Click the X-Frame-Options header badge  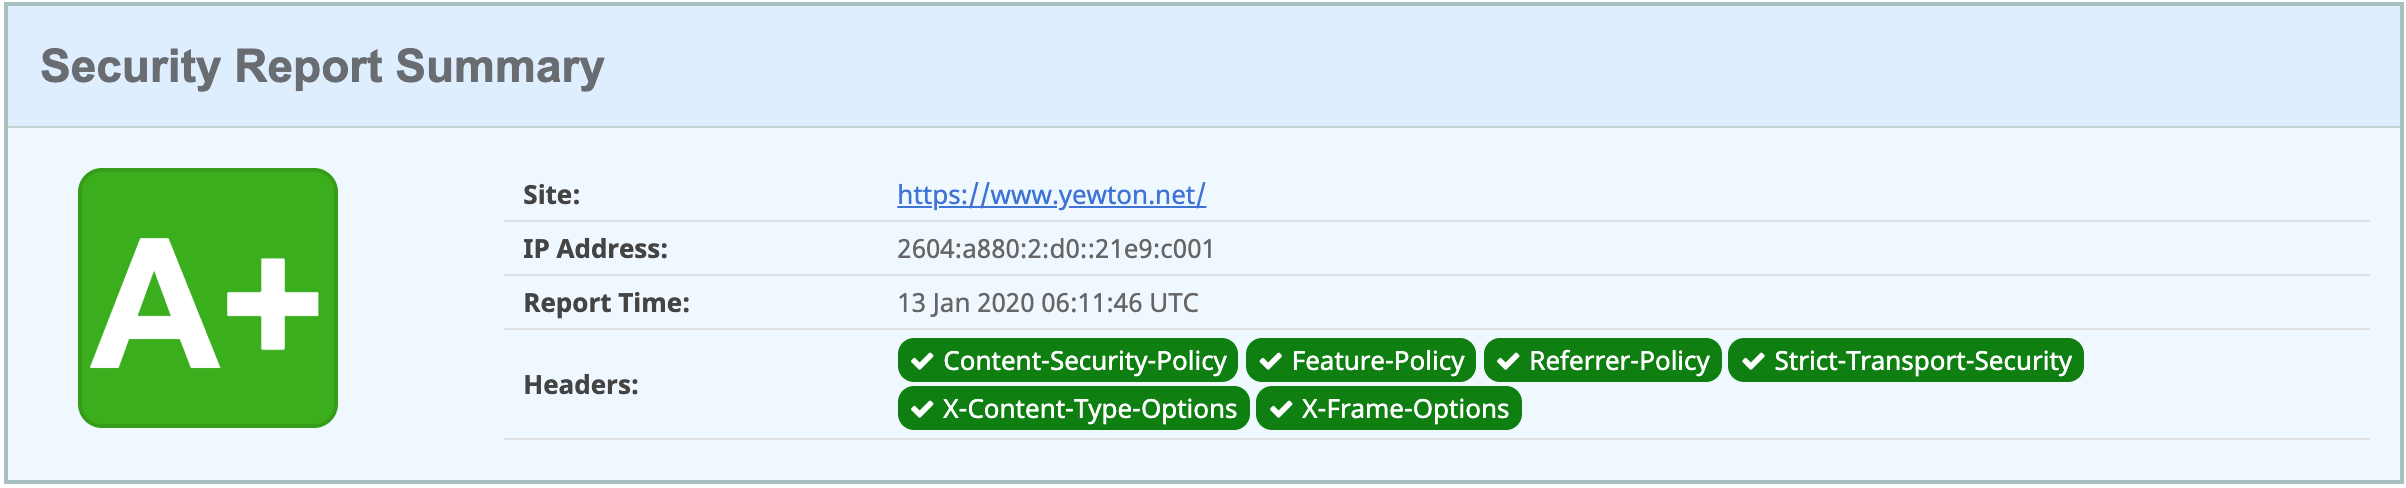point(1389,408)
